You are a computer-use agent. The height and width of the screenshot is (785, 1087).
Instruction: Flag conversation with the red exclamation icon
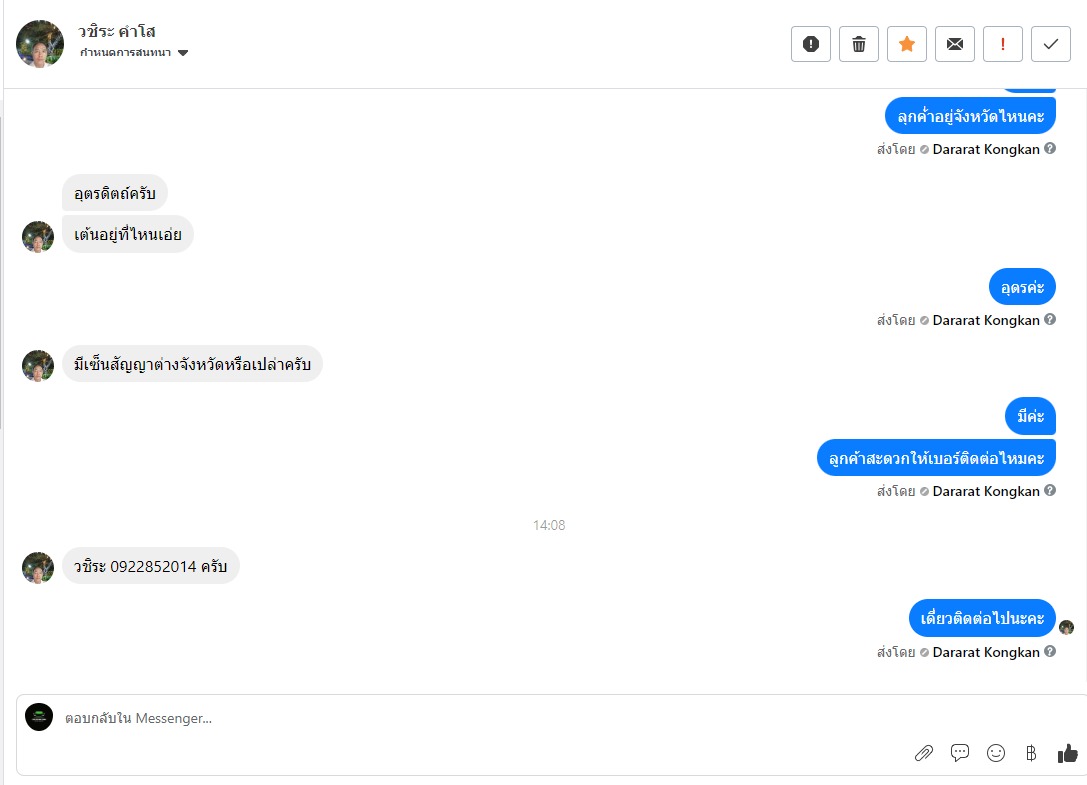(x=1002, y=44)
